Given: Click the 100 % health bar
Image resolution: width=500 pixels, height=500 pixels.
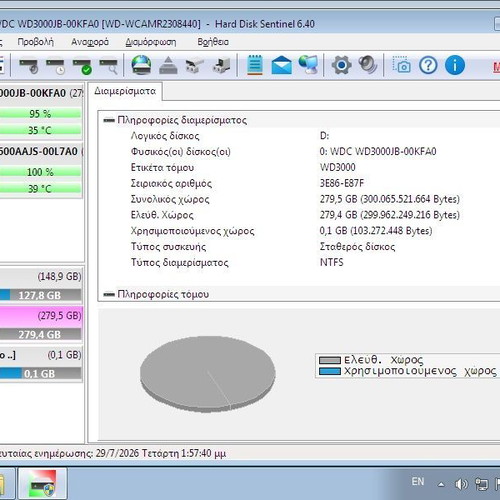Looking at the screenshot, I should [40, 172].
